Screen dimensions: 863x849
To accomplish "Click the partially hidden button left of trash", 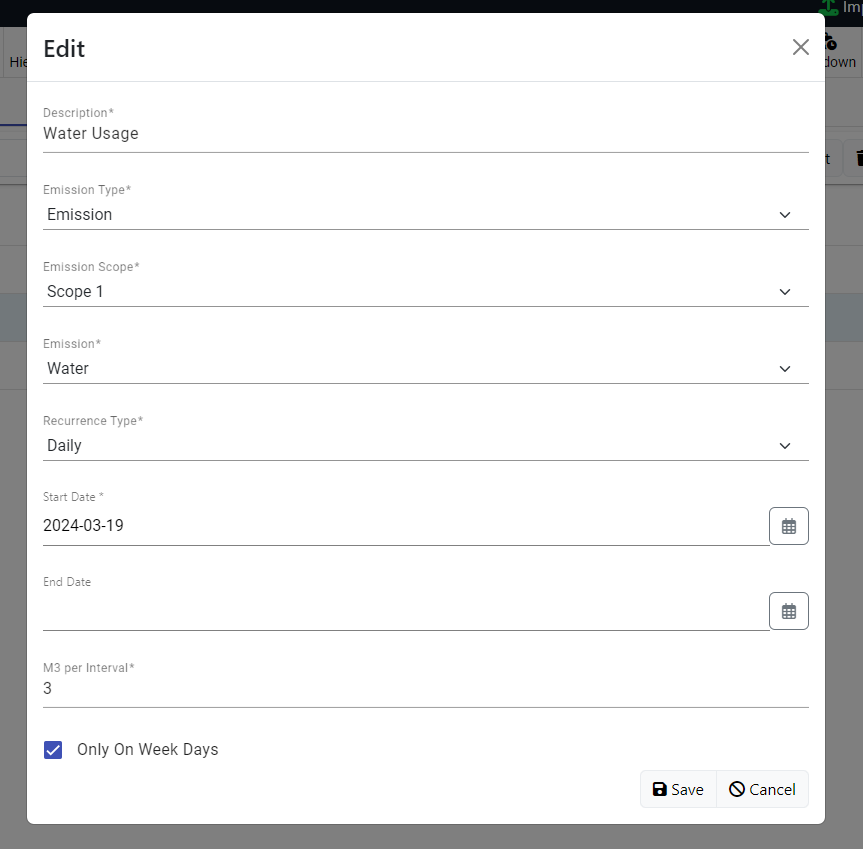I will pos(833,158).
